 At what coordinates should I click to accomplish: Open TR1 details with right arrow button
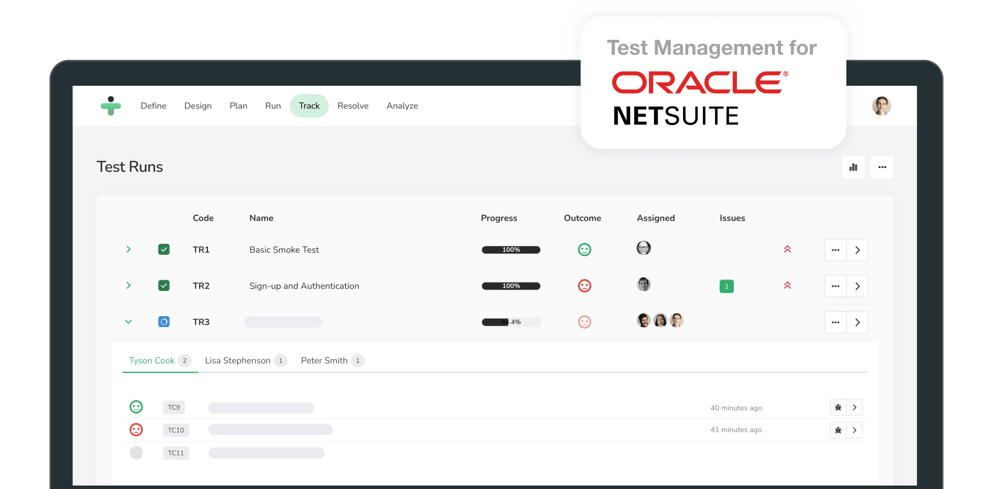coord(858,250)
